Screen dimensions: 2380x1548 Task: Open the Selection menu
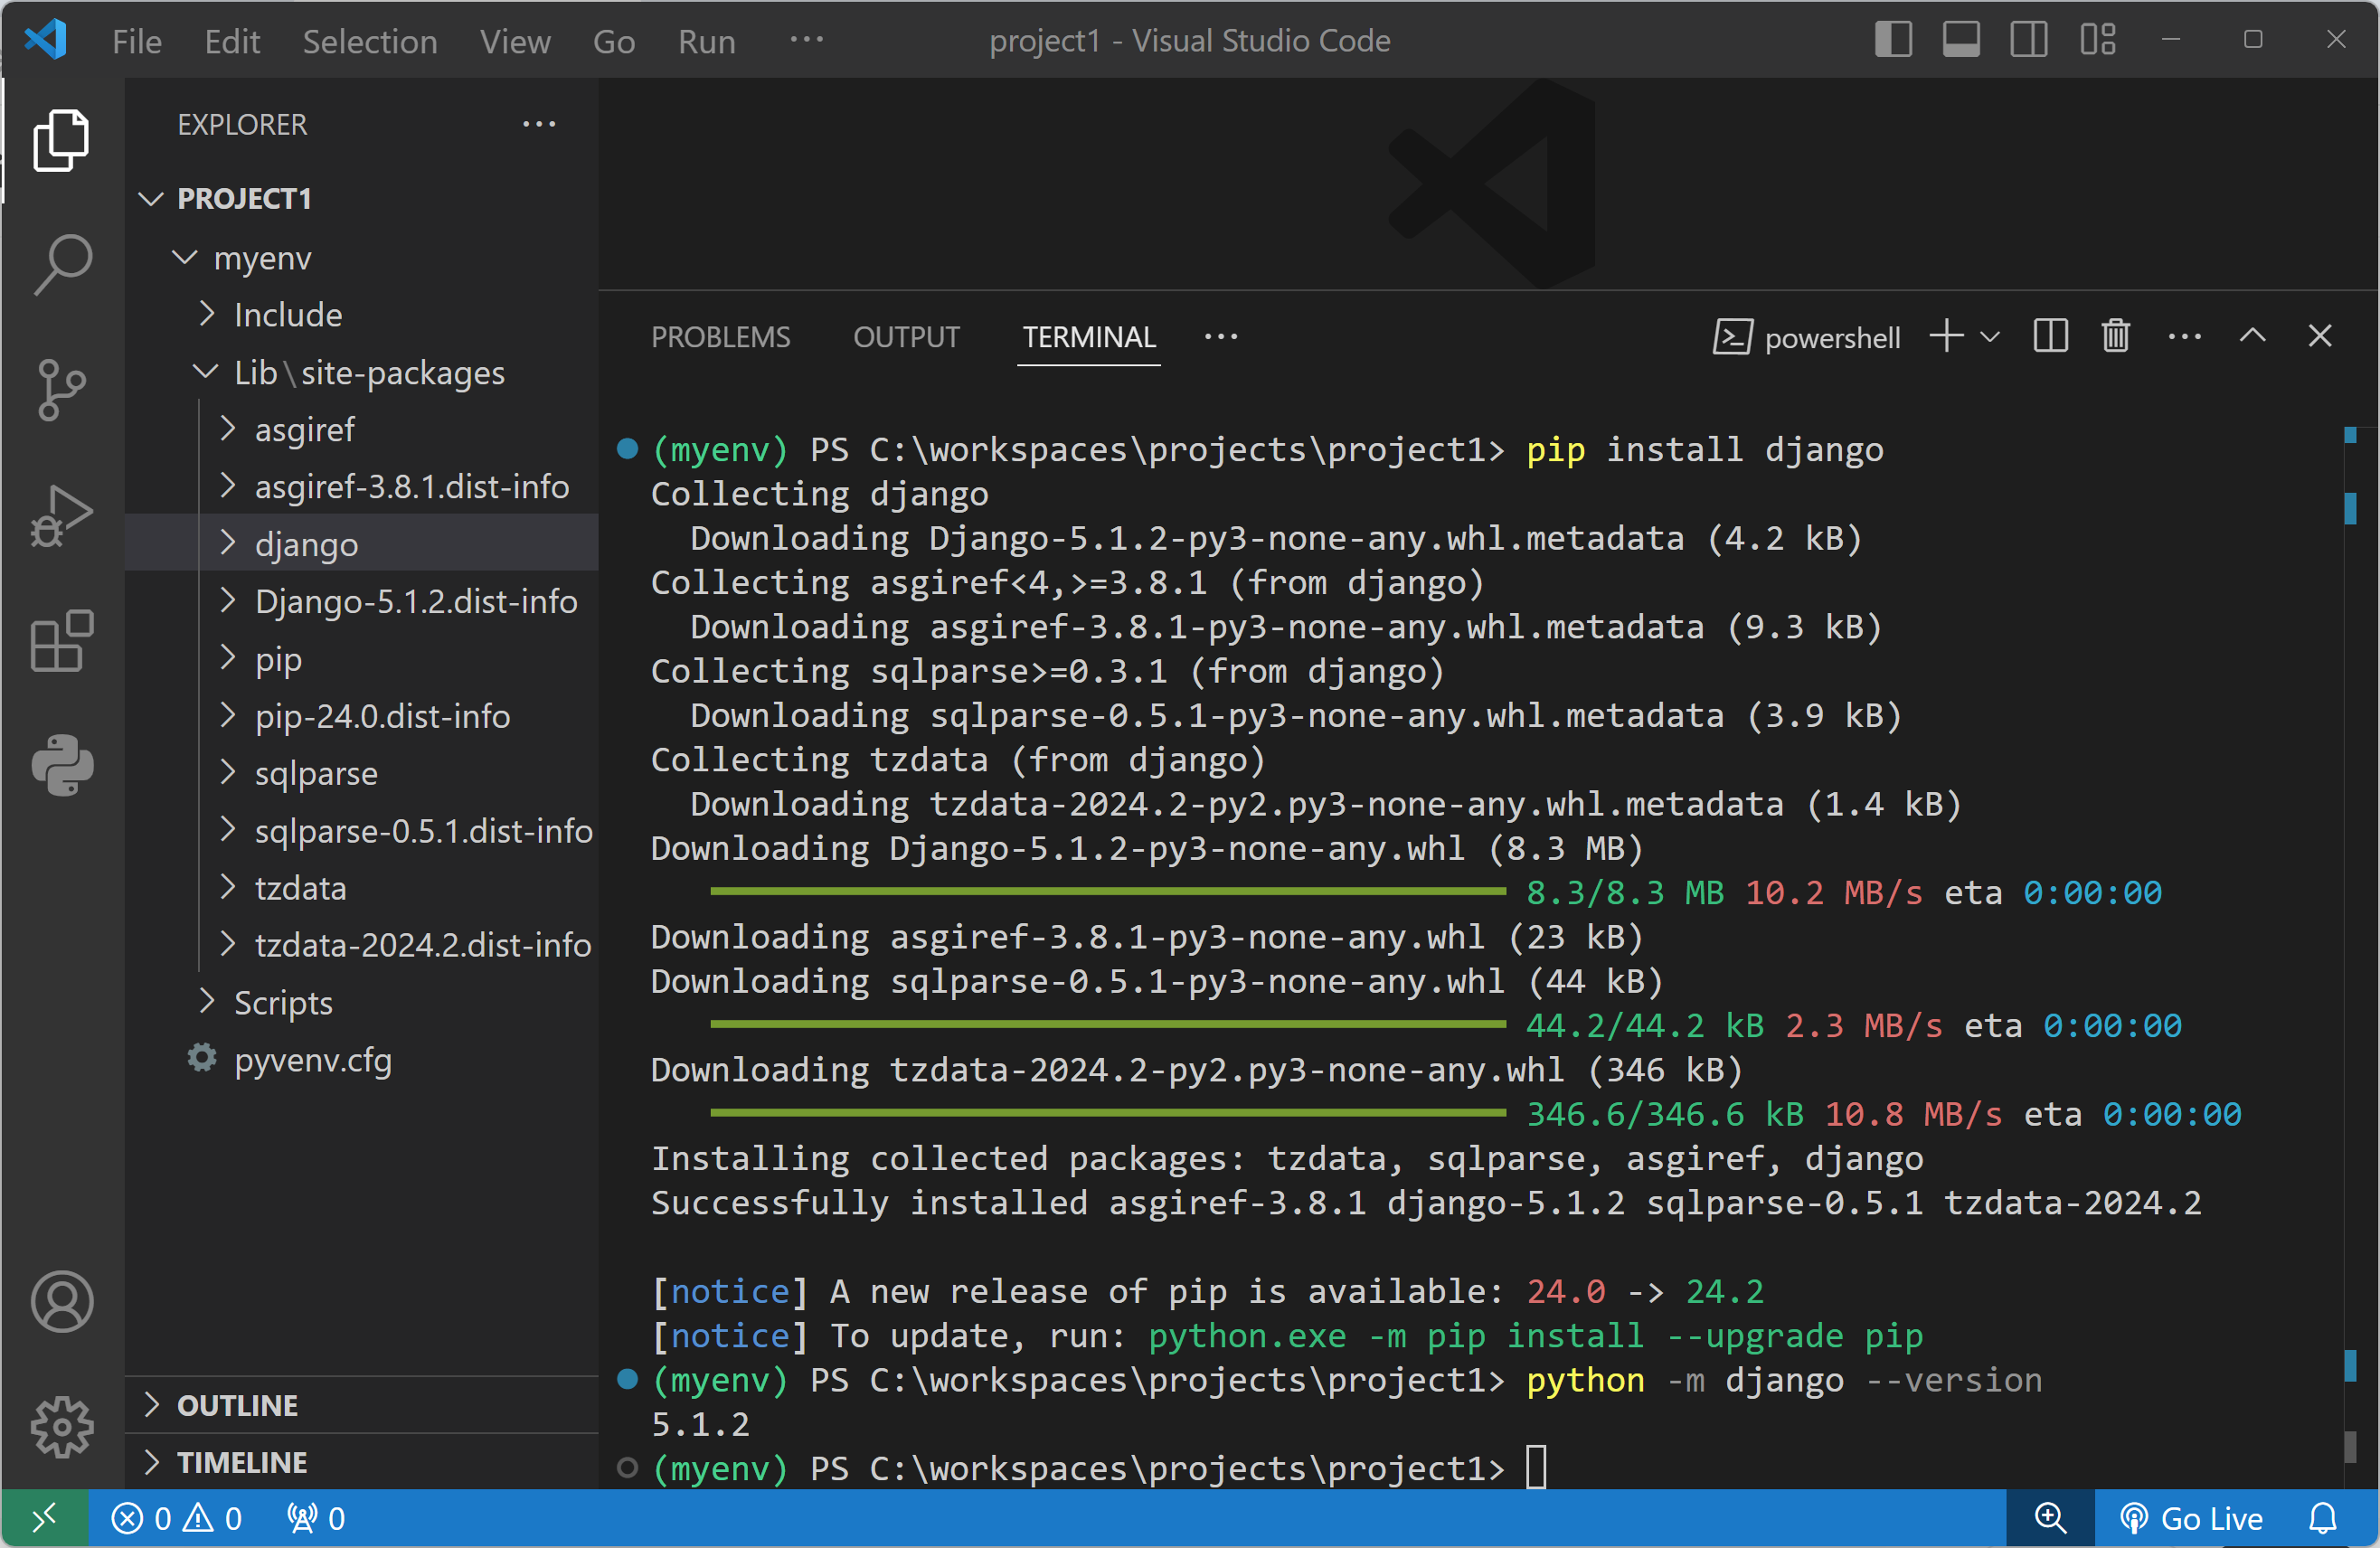[x=369, y=41]
